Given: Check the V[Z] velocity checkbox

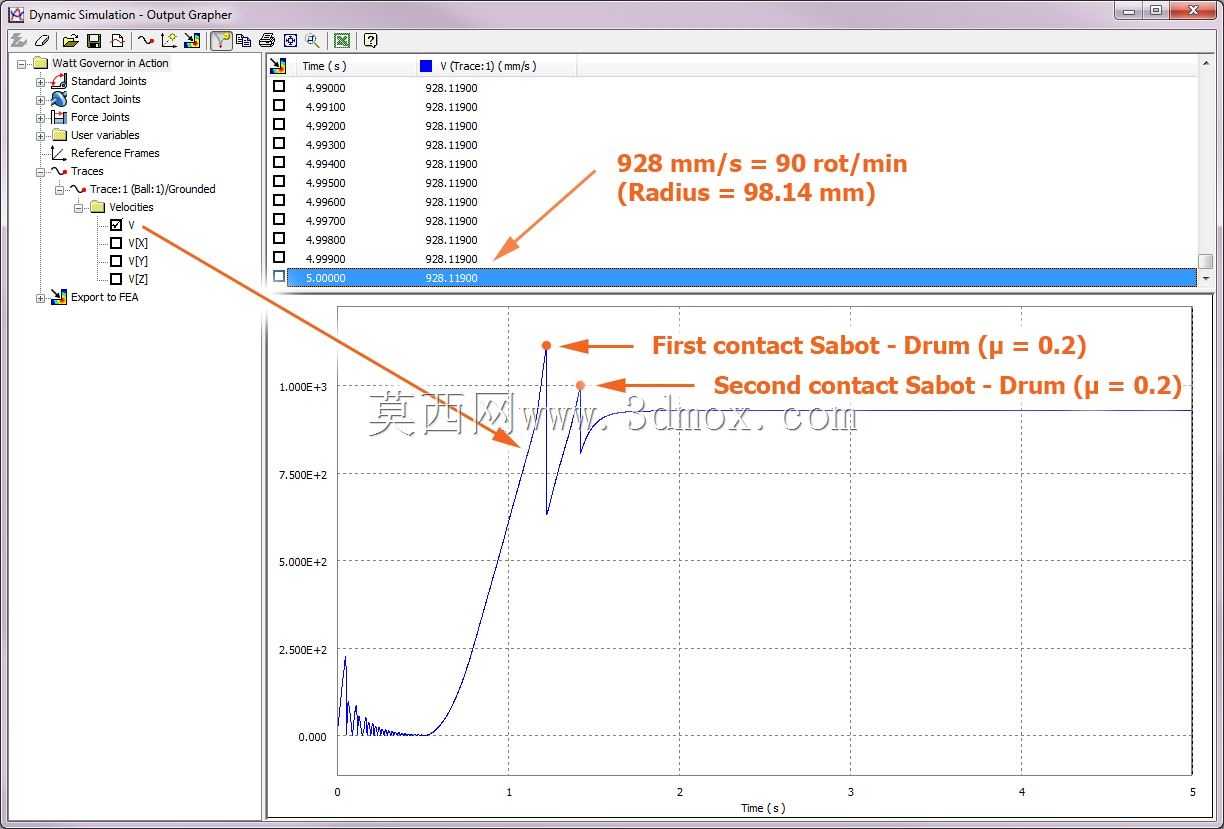Looking at the screenshot, I should pos(116,279).
